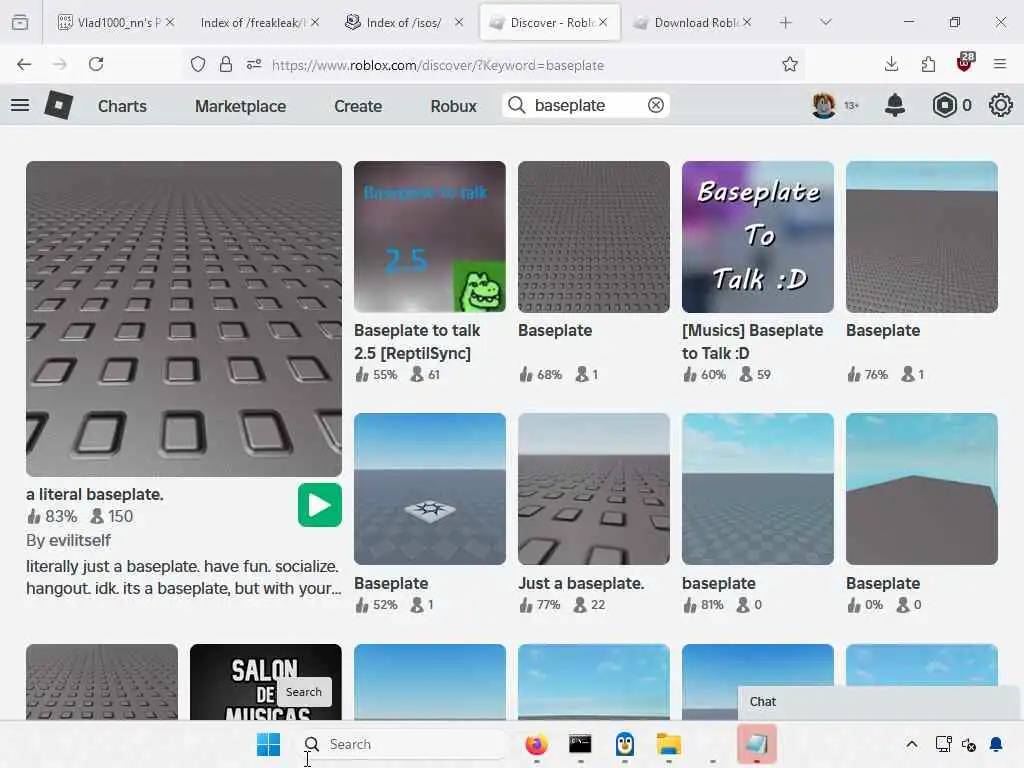Open the Firefox View icon
1024x768 pixels.
pos(20,23)
